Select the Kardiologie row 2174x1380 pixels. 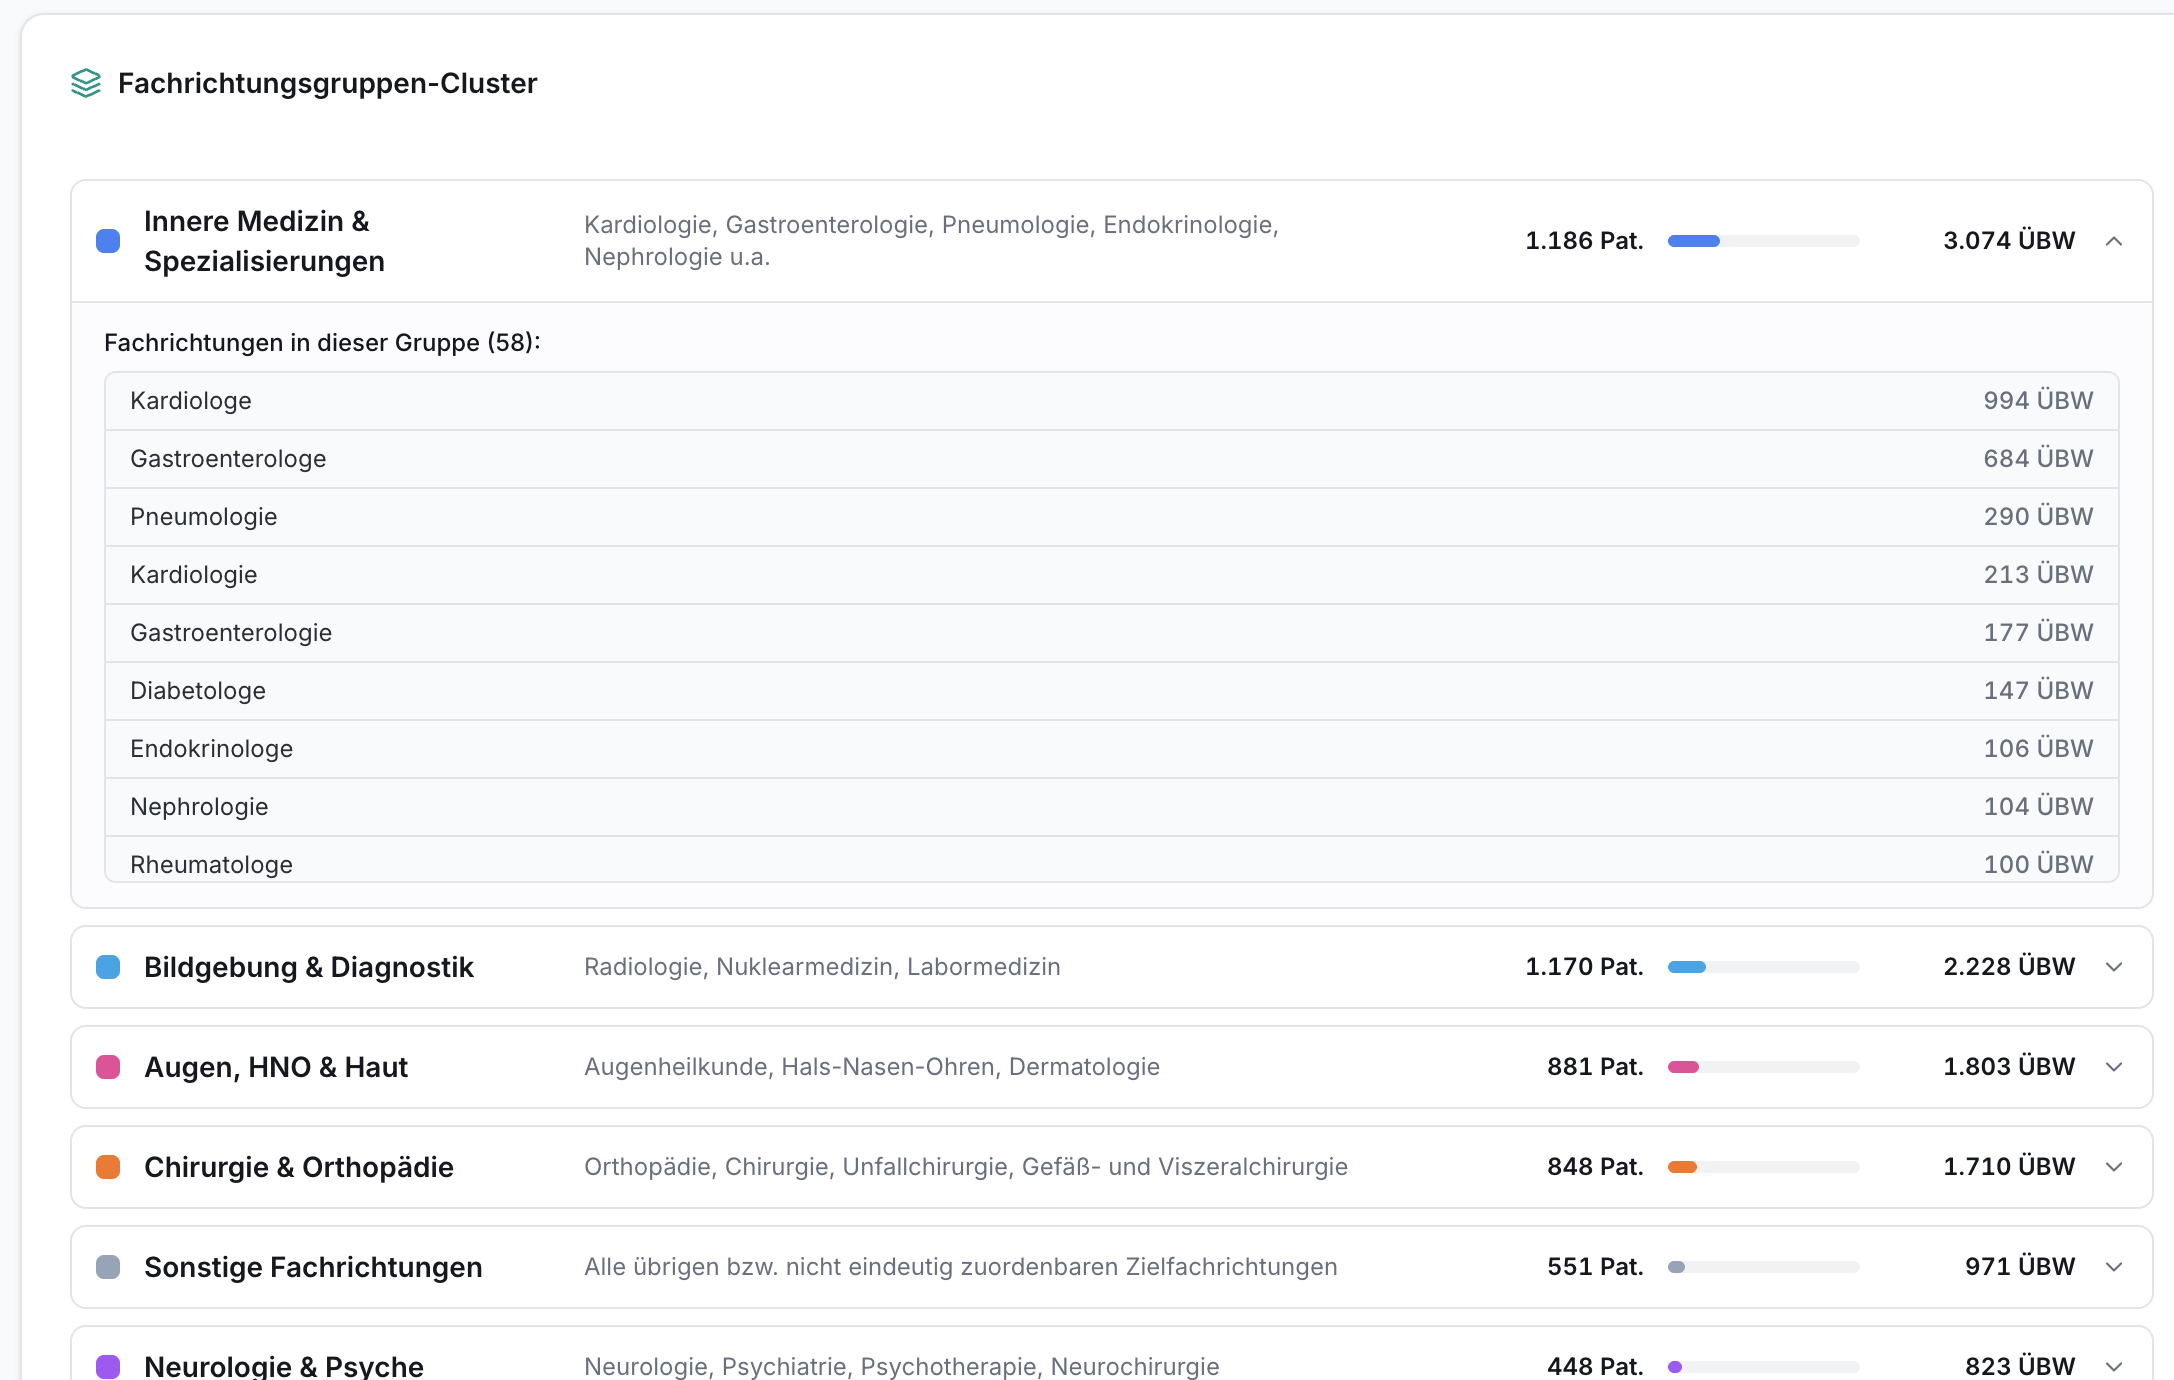coord(1112,575)
